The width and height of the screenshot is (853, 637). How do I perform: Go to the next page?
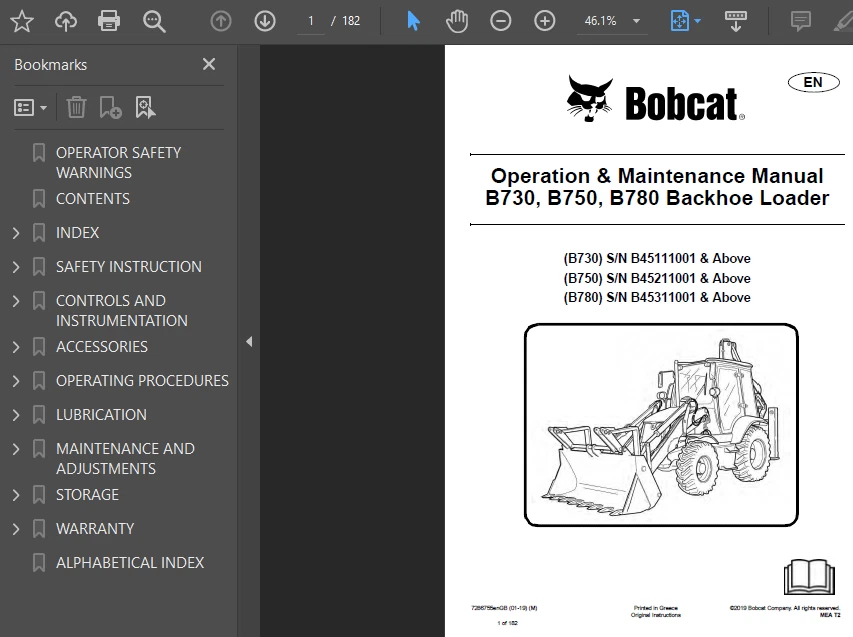(264, 20)
